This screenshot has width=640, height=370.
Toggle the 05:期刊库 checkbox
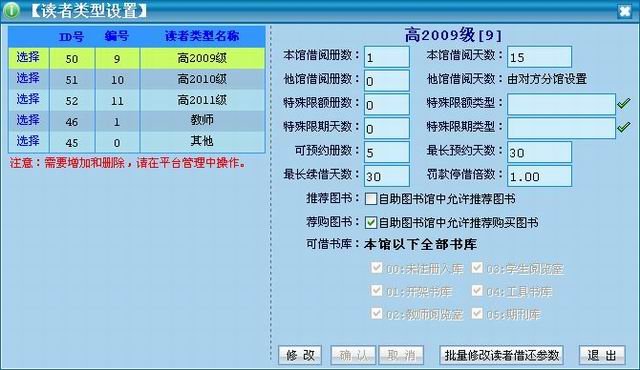[477, 313]
